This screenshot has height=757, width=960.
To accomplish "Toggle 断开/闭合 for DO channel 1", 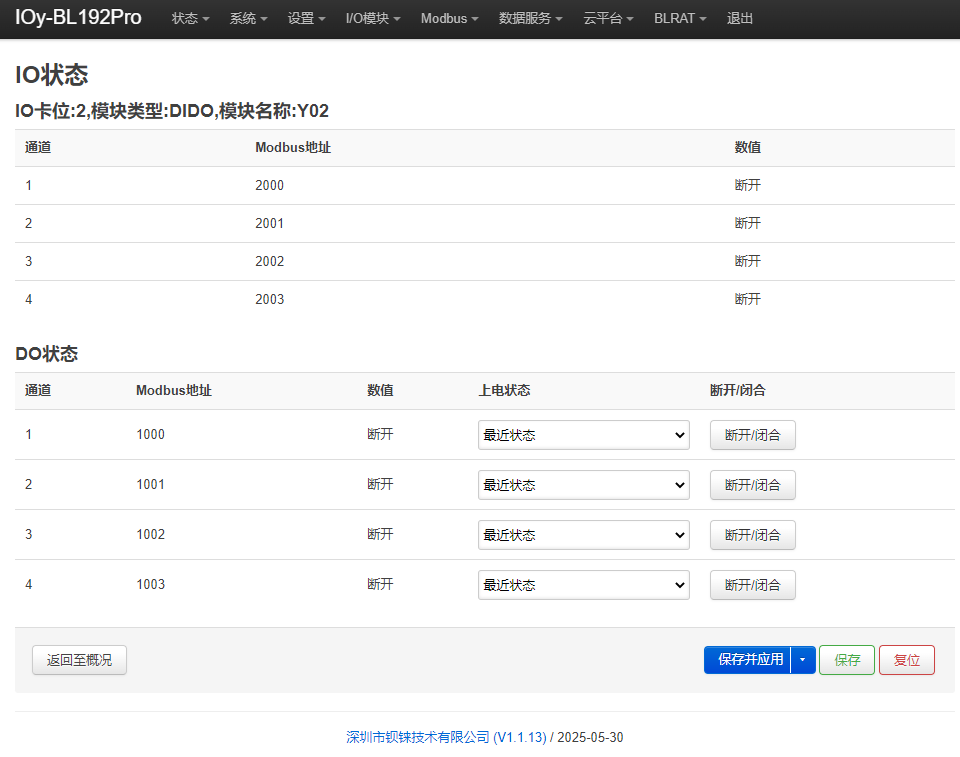I will click(752, 435).
